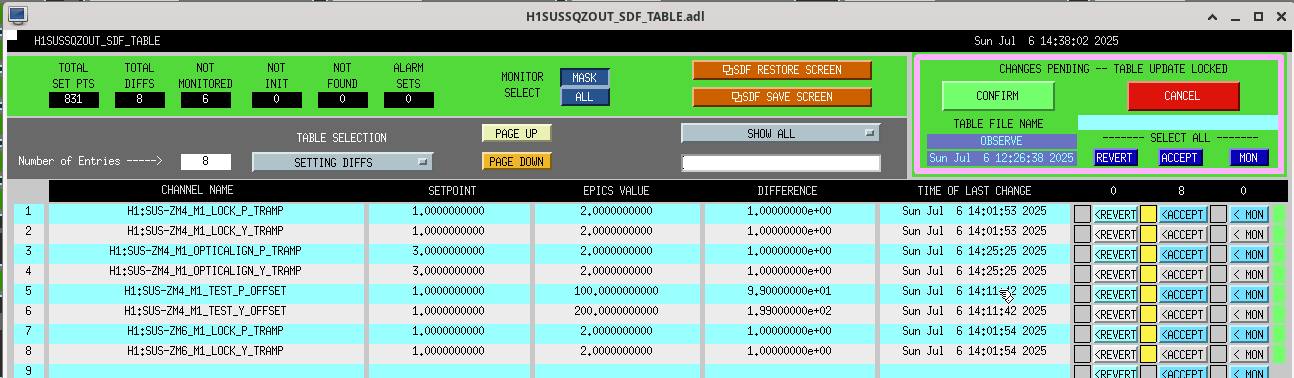Toggle yellow accept checkbox for ZM4 LOCK_P_TRAMP
The width and height of the screenshot is (1294, 378).
(x=1148, y=213)
